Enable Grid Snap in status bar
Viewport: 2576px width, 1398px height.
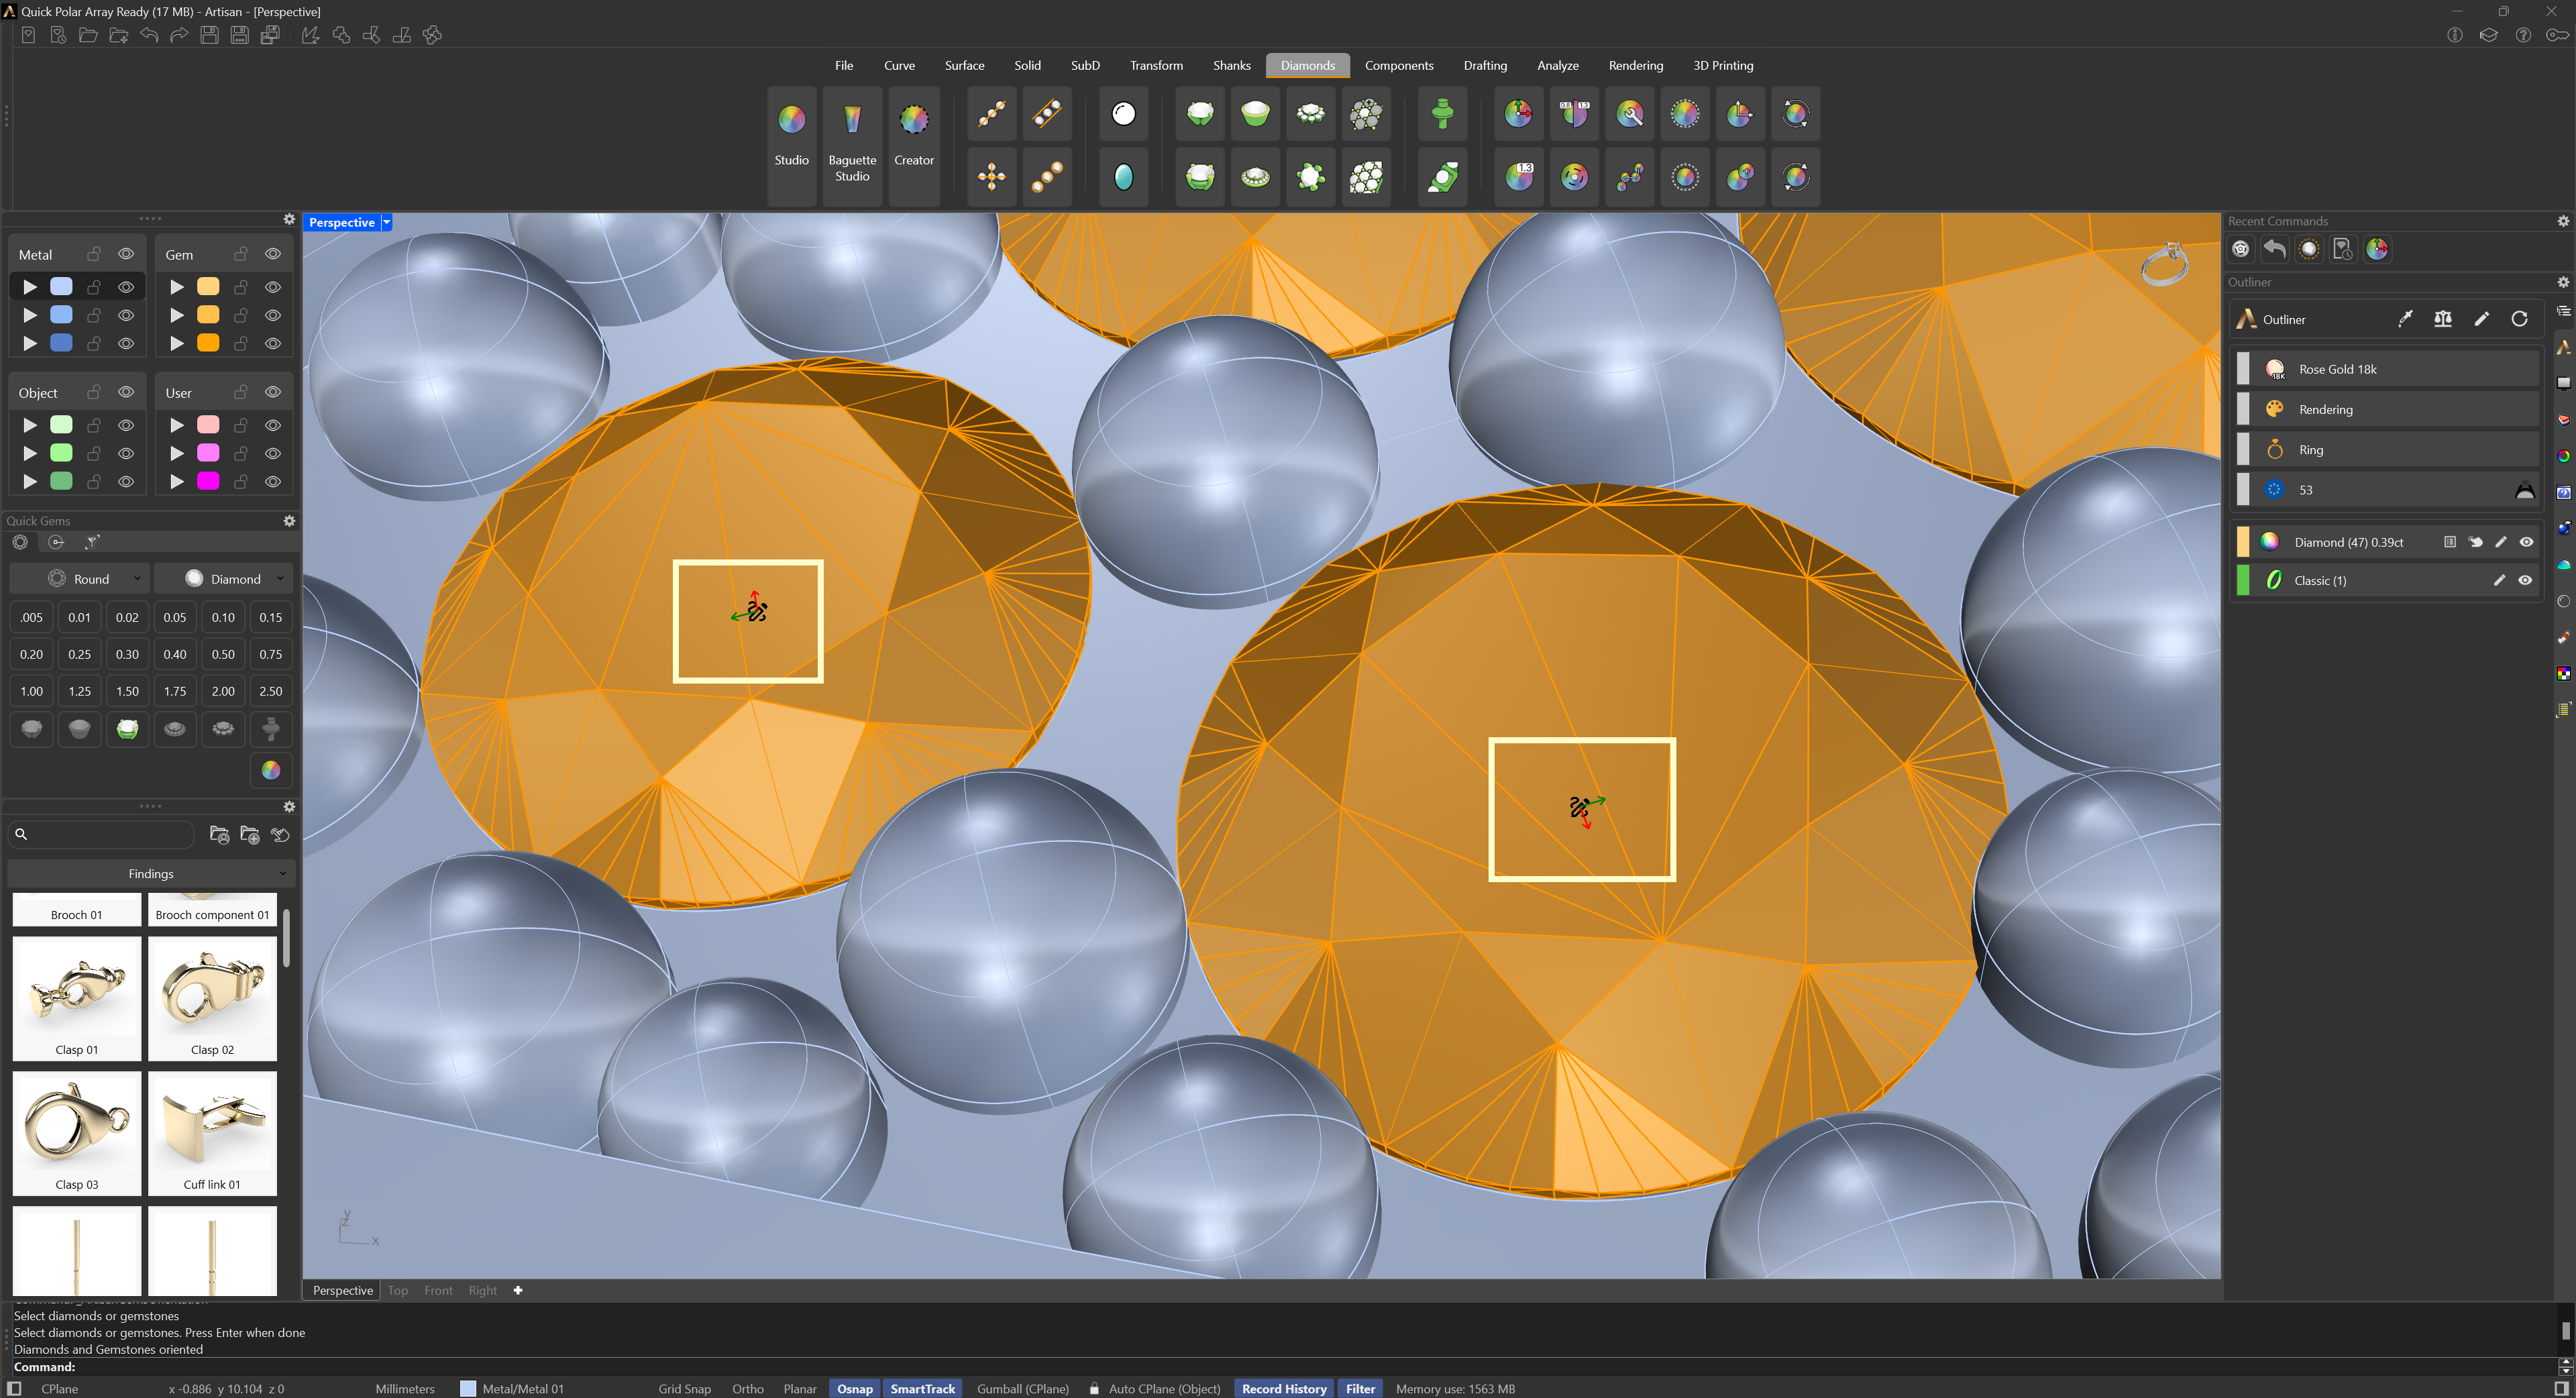pyautogui.click(x=684, y=1388)
